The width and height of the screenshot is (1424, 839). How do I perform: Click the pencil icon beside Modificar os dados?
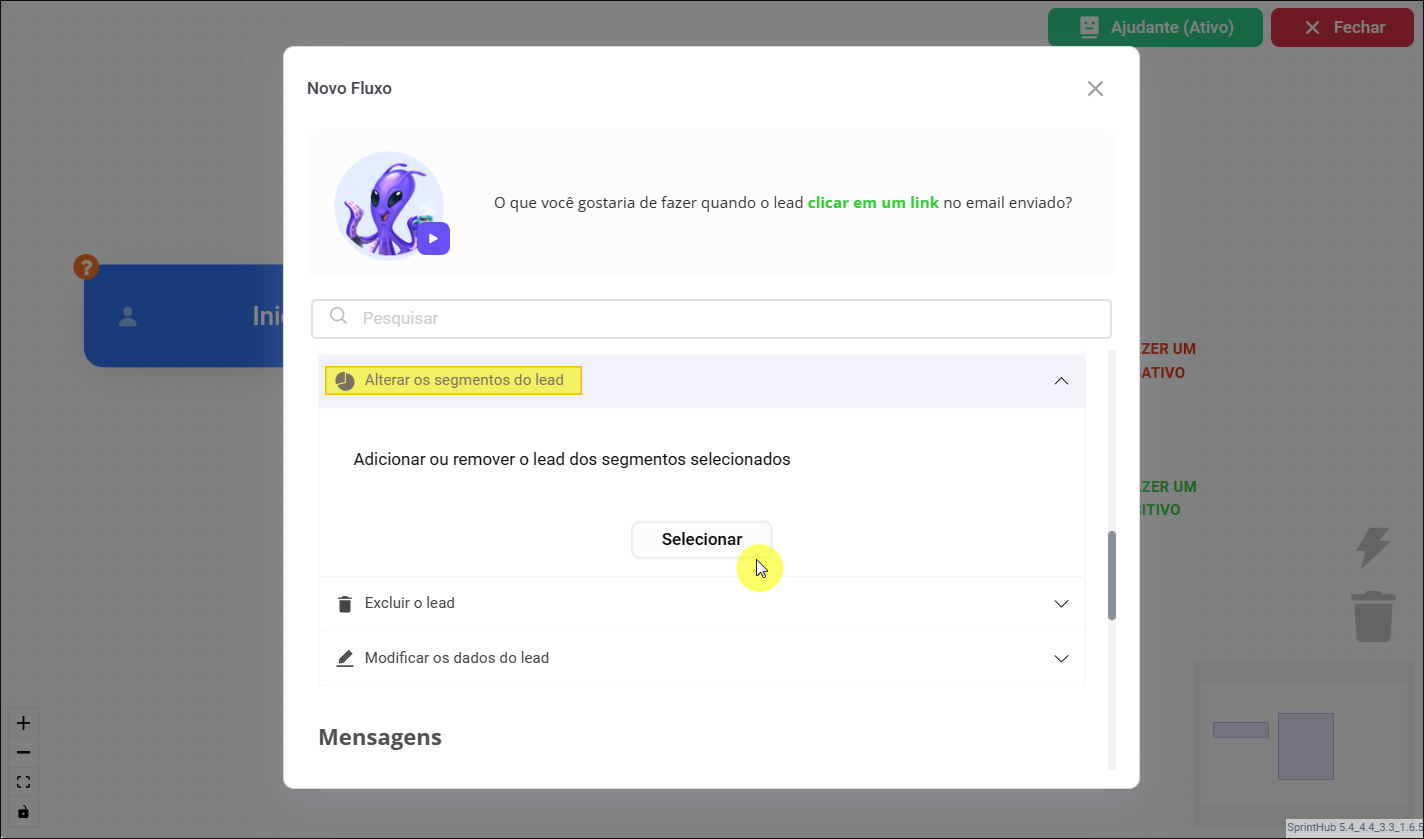(345, 659)
